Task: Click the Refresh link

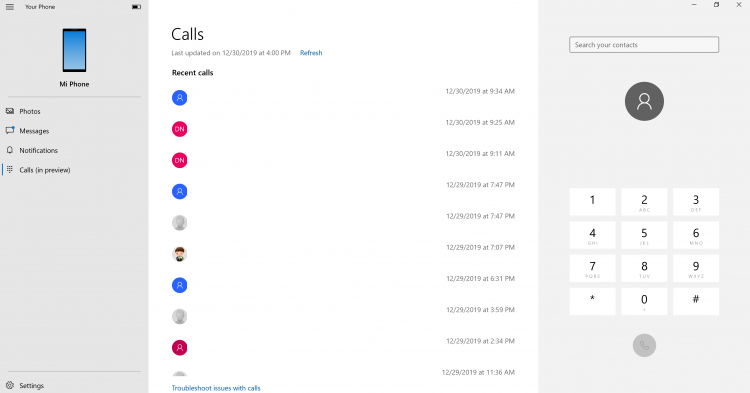Action: pyautogui.click(x=311, y=53)
